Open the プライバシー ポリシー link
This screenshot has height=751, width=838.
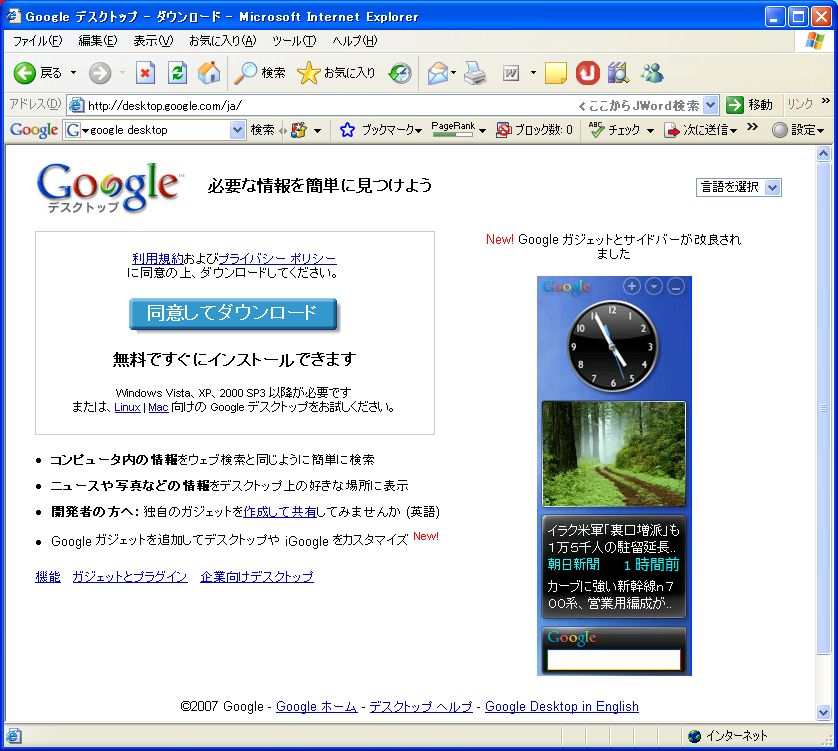pos(278,259)
